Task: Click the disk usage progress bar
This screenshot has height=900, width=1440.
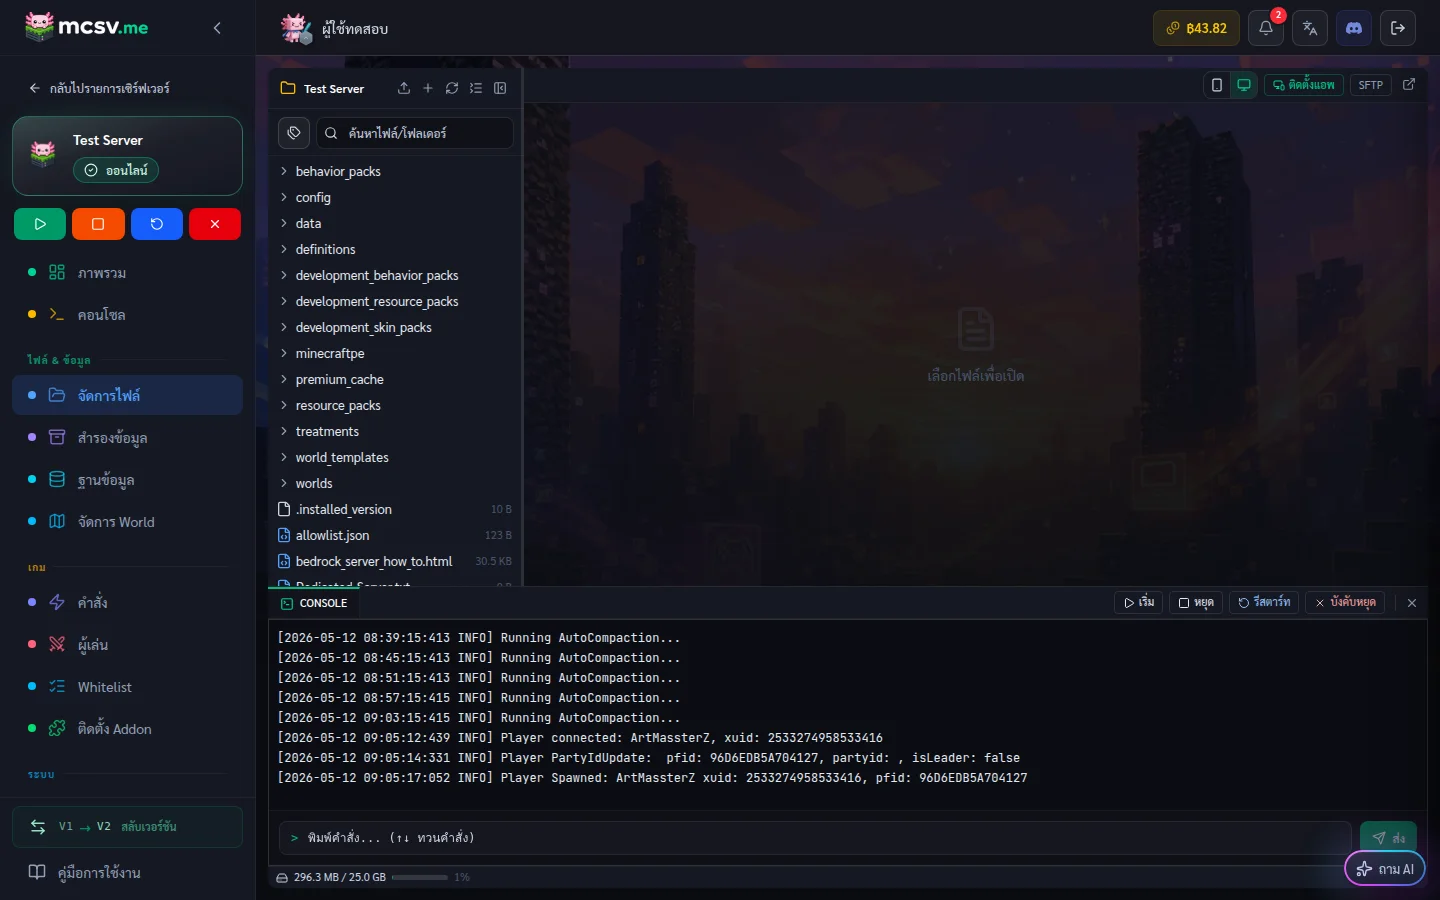Action: pyautogui.click(x=420, y=877)
